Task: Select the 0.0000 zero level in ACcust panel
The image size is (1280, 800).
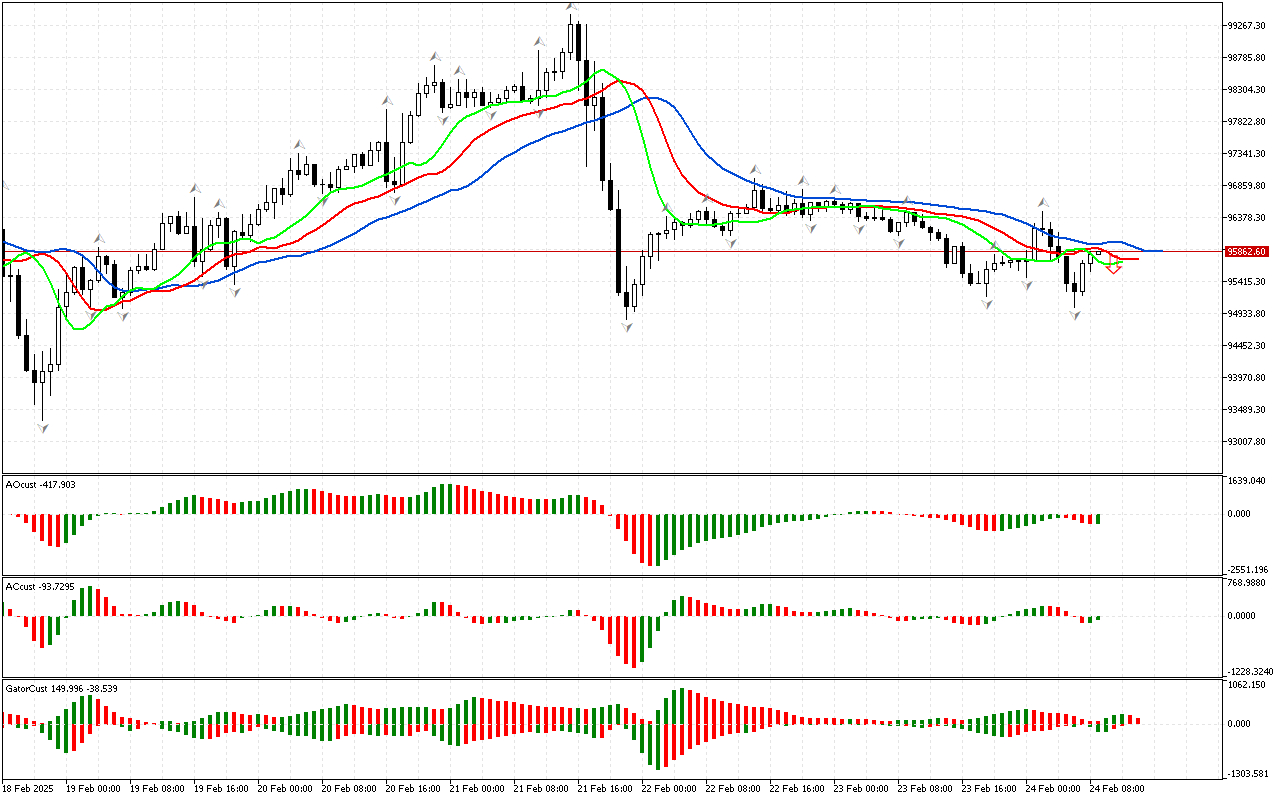Action: pyautogui.click(x=1242, y=616)
